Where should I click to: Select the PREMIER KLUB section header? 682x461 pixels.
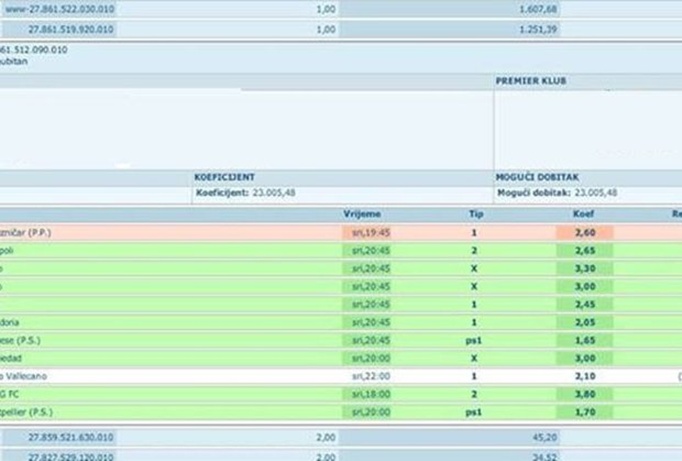coord(530,81)
